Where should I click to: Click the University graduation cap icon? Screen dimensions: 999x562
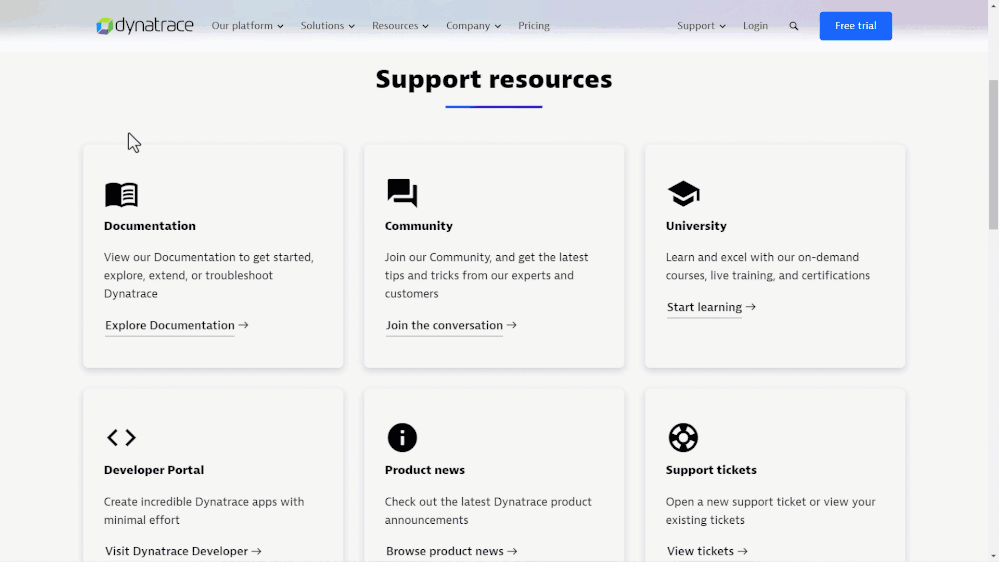(683, 193)
